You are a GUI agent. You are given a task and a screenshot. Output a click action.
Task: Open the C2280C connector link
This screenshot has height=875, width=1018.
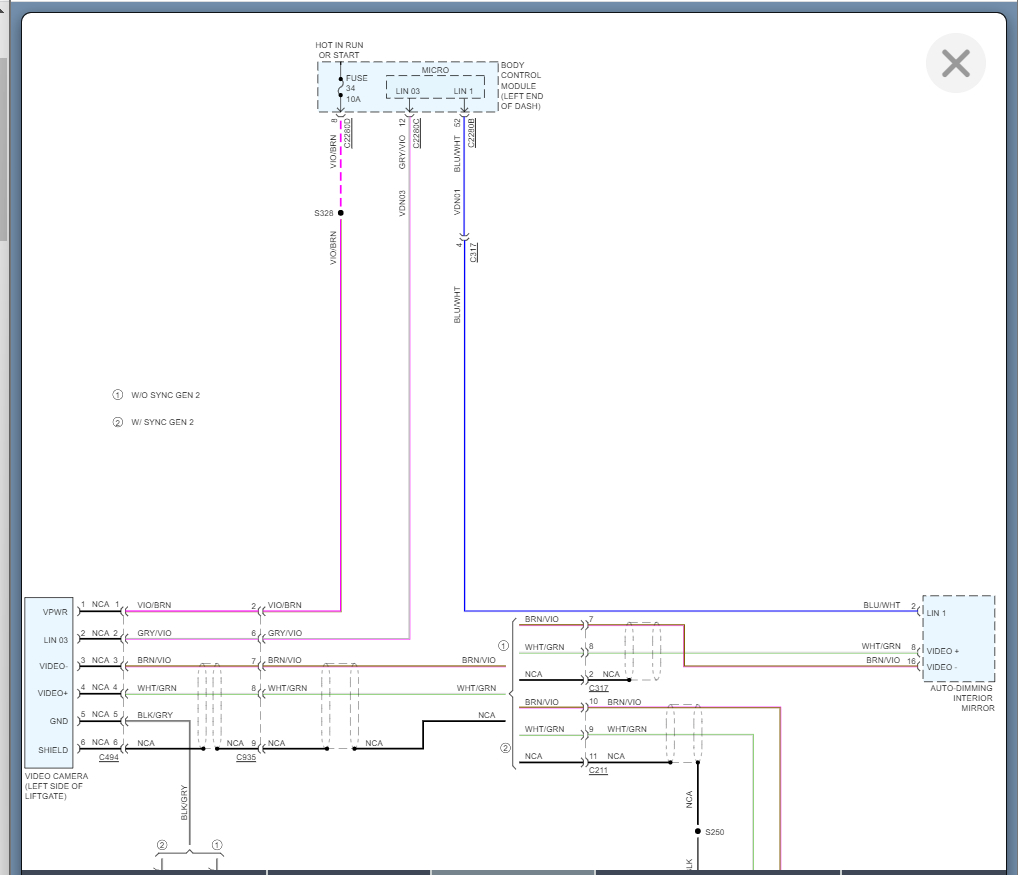[x=416, y=133]
